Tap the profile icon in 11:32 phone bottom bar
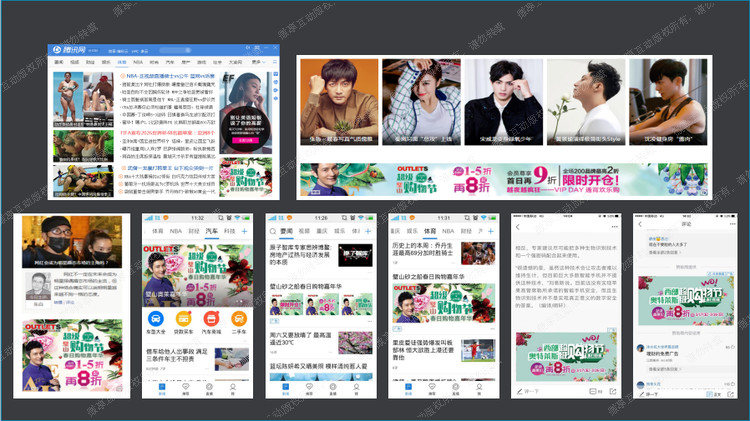Image resolution: width=750 pixels, height=421 pixels. point(232,389)
